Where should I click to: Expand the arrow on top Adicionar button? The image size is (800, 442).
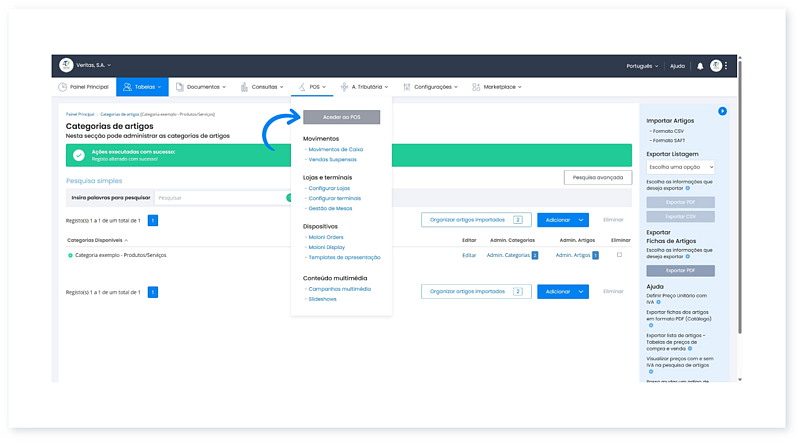click(581, 219)
